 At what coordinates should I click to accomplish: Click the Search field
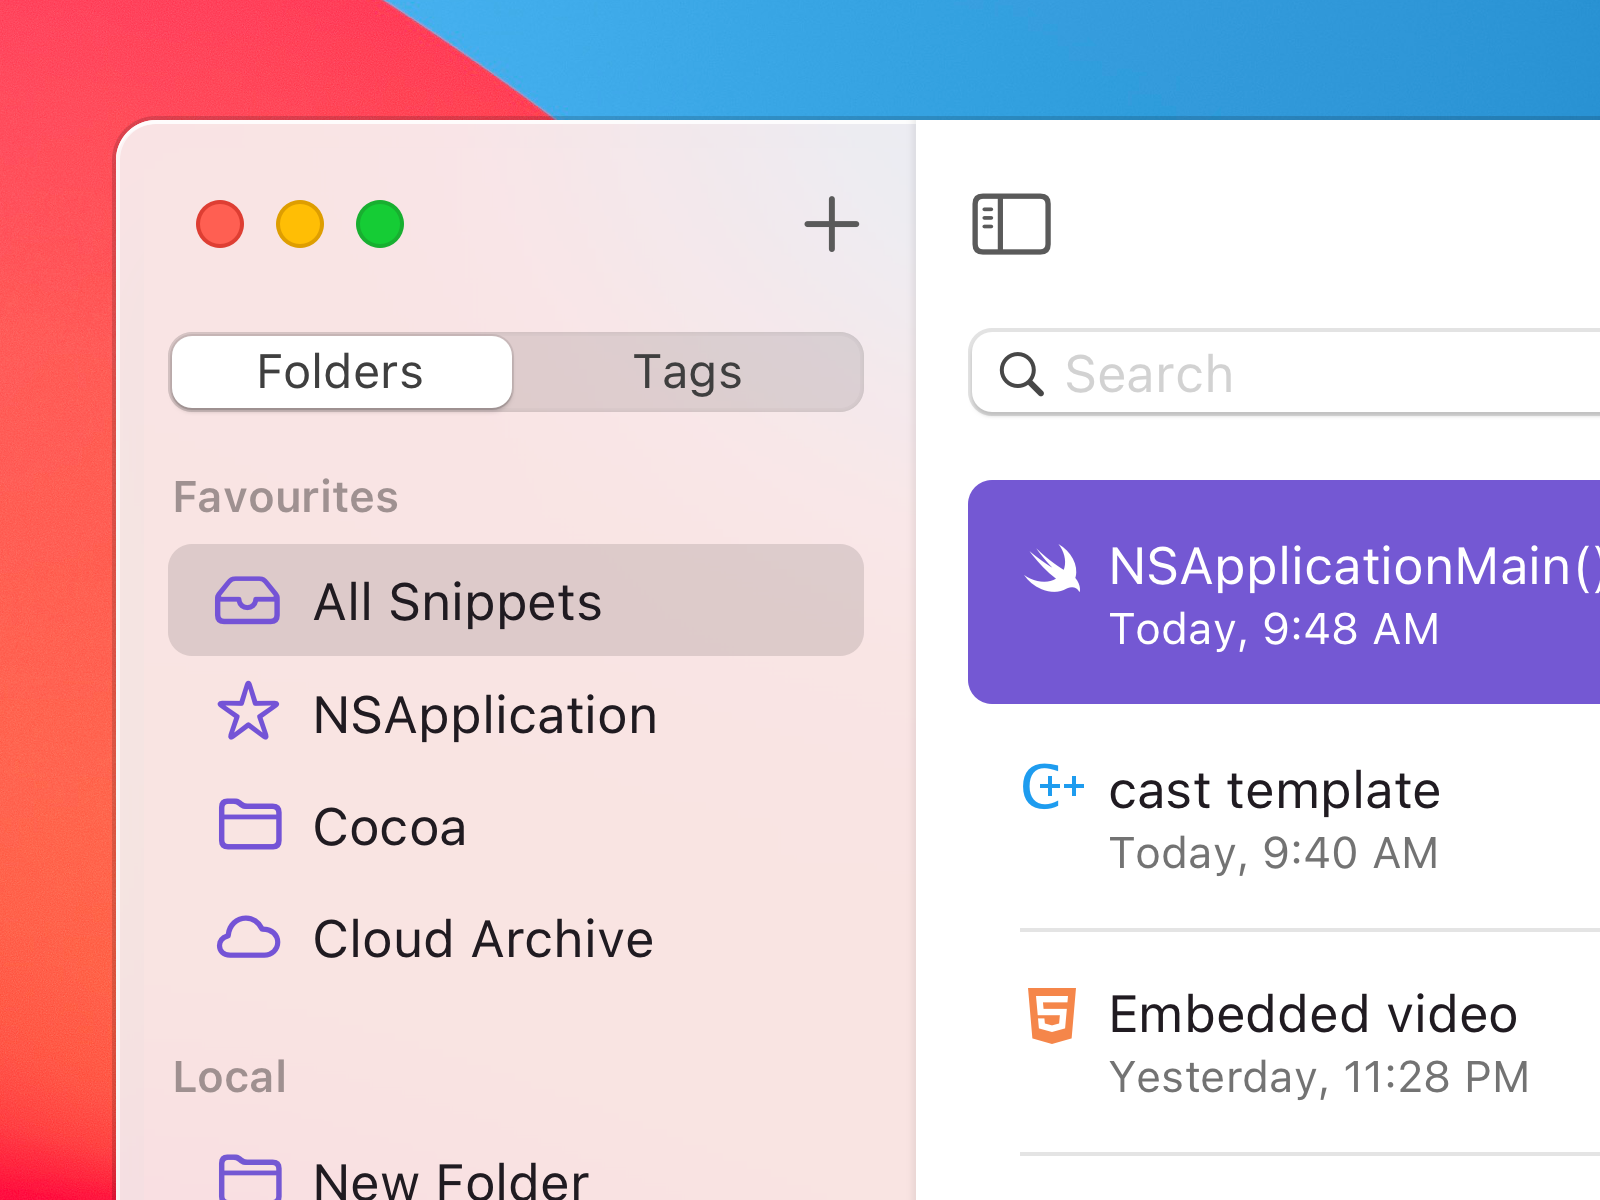pyautogui.click(x=1285, y=372)
